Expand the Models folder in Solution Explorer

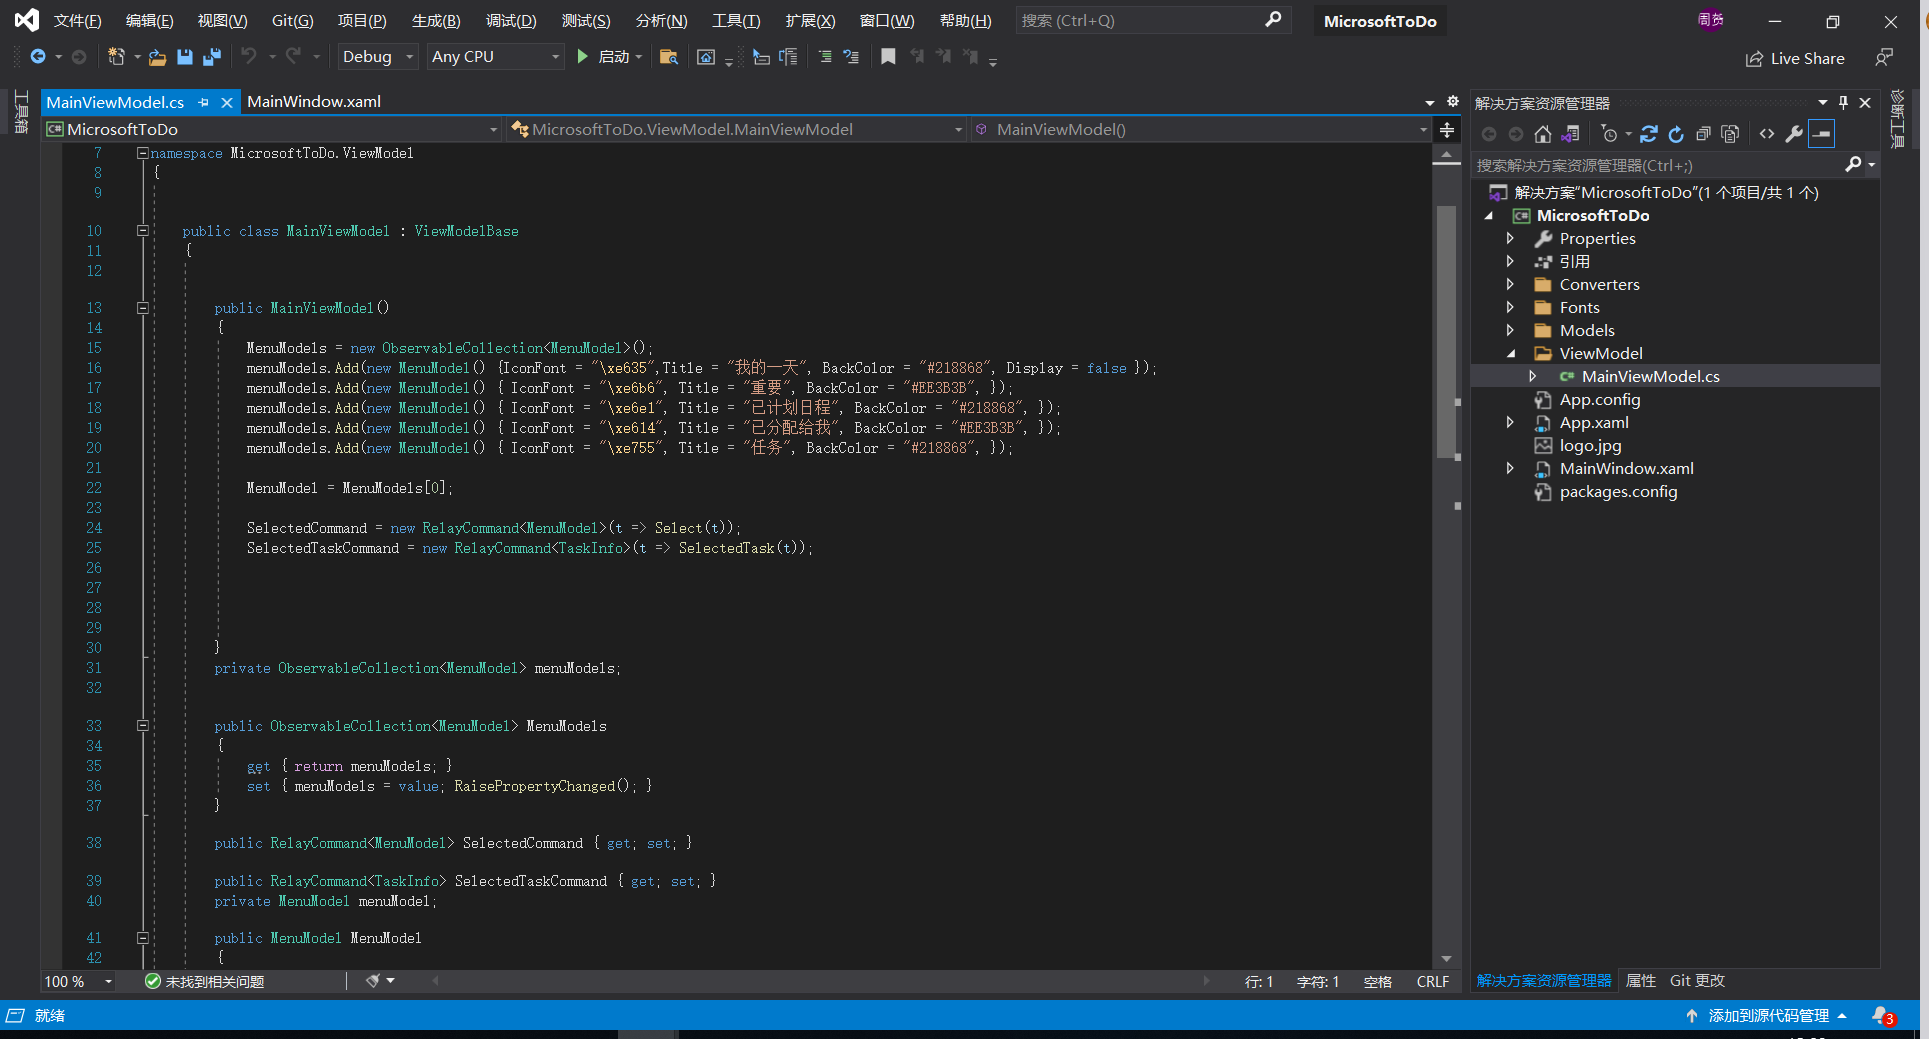1511,330
